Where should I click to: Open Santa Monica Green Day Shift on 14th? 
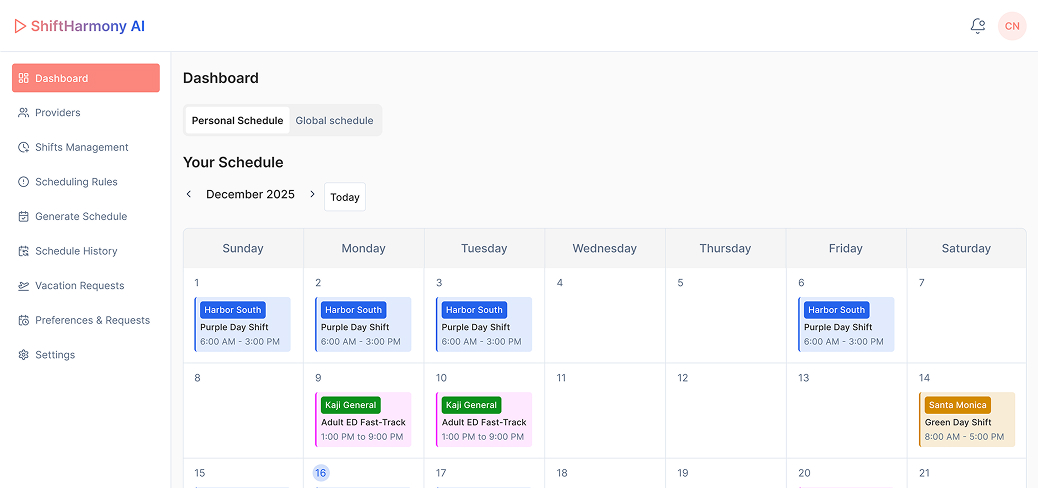tap(966, 420)
